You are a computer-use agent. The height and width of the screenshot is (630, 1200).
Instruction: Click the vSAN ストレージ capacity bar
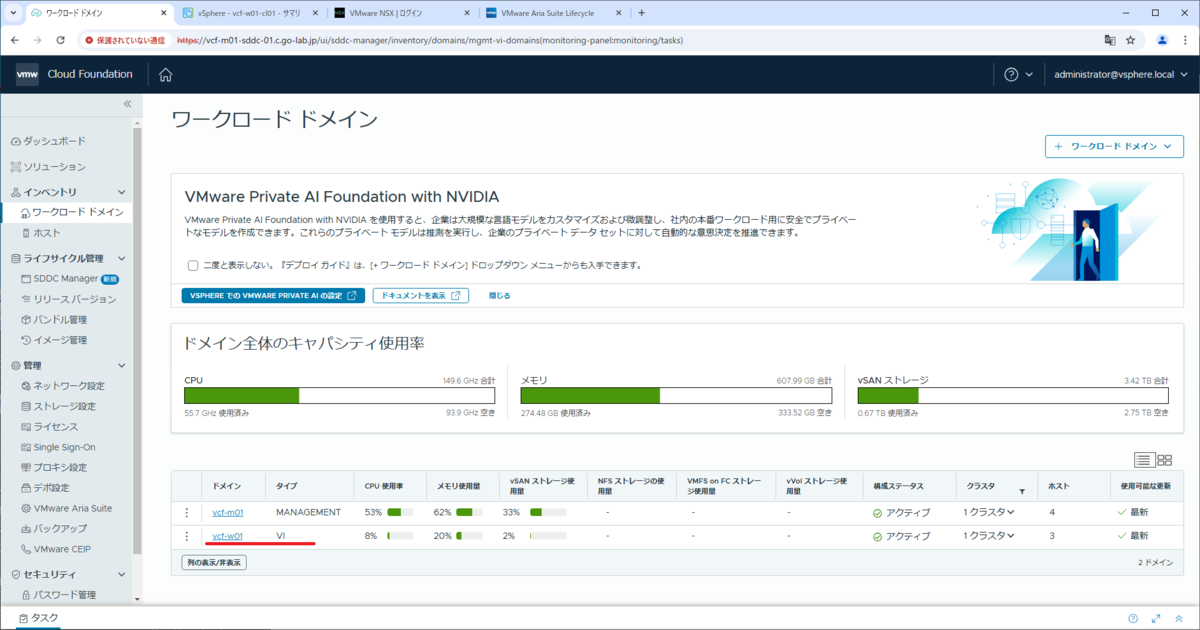[1013, 395]
